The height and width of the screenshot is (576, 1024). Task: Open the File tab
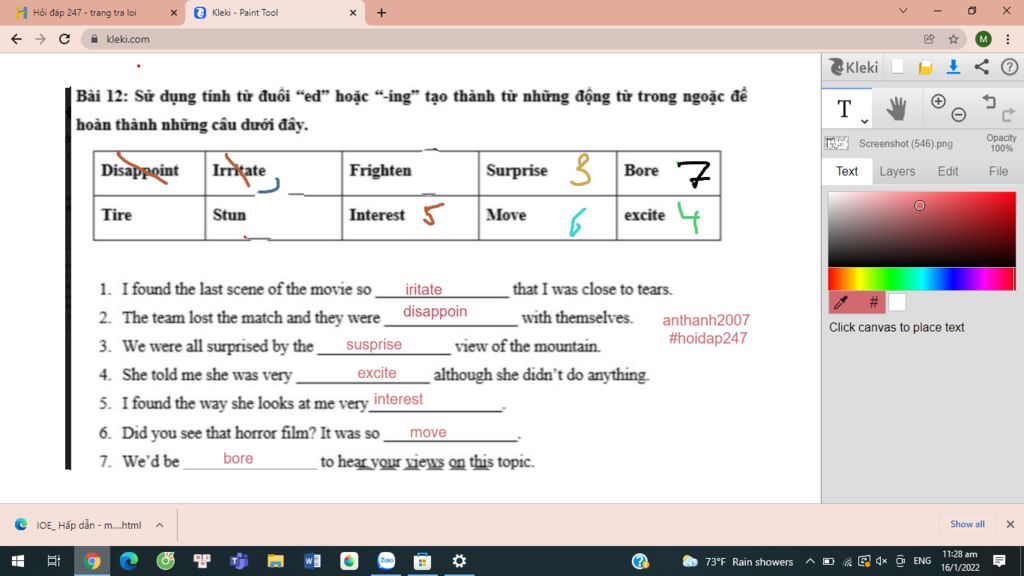pyautogui.click(x=998, y=171)
